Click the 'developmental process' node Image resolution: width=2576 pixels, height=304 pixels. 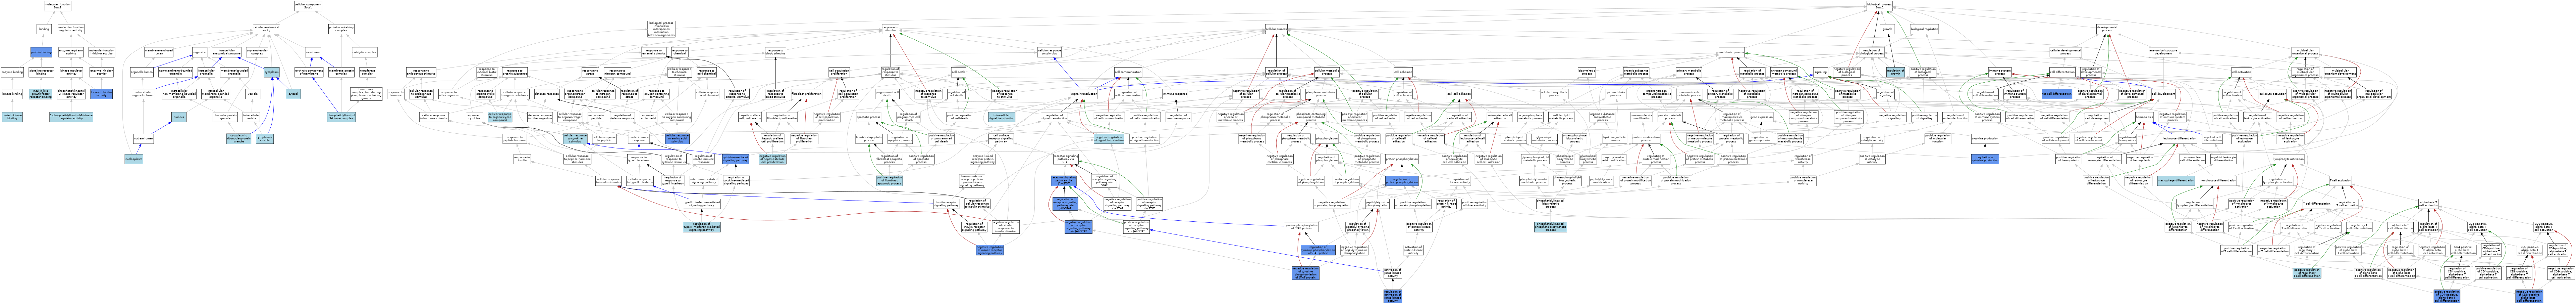2107,29
